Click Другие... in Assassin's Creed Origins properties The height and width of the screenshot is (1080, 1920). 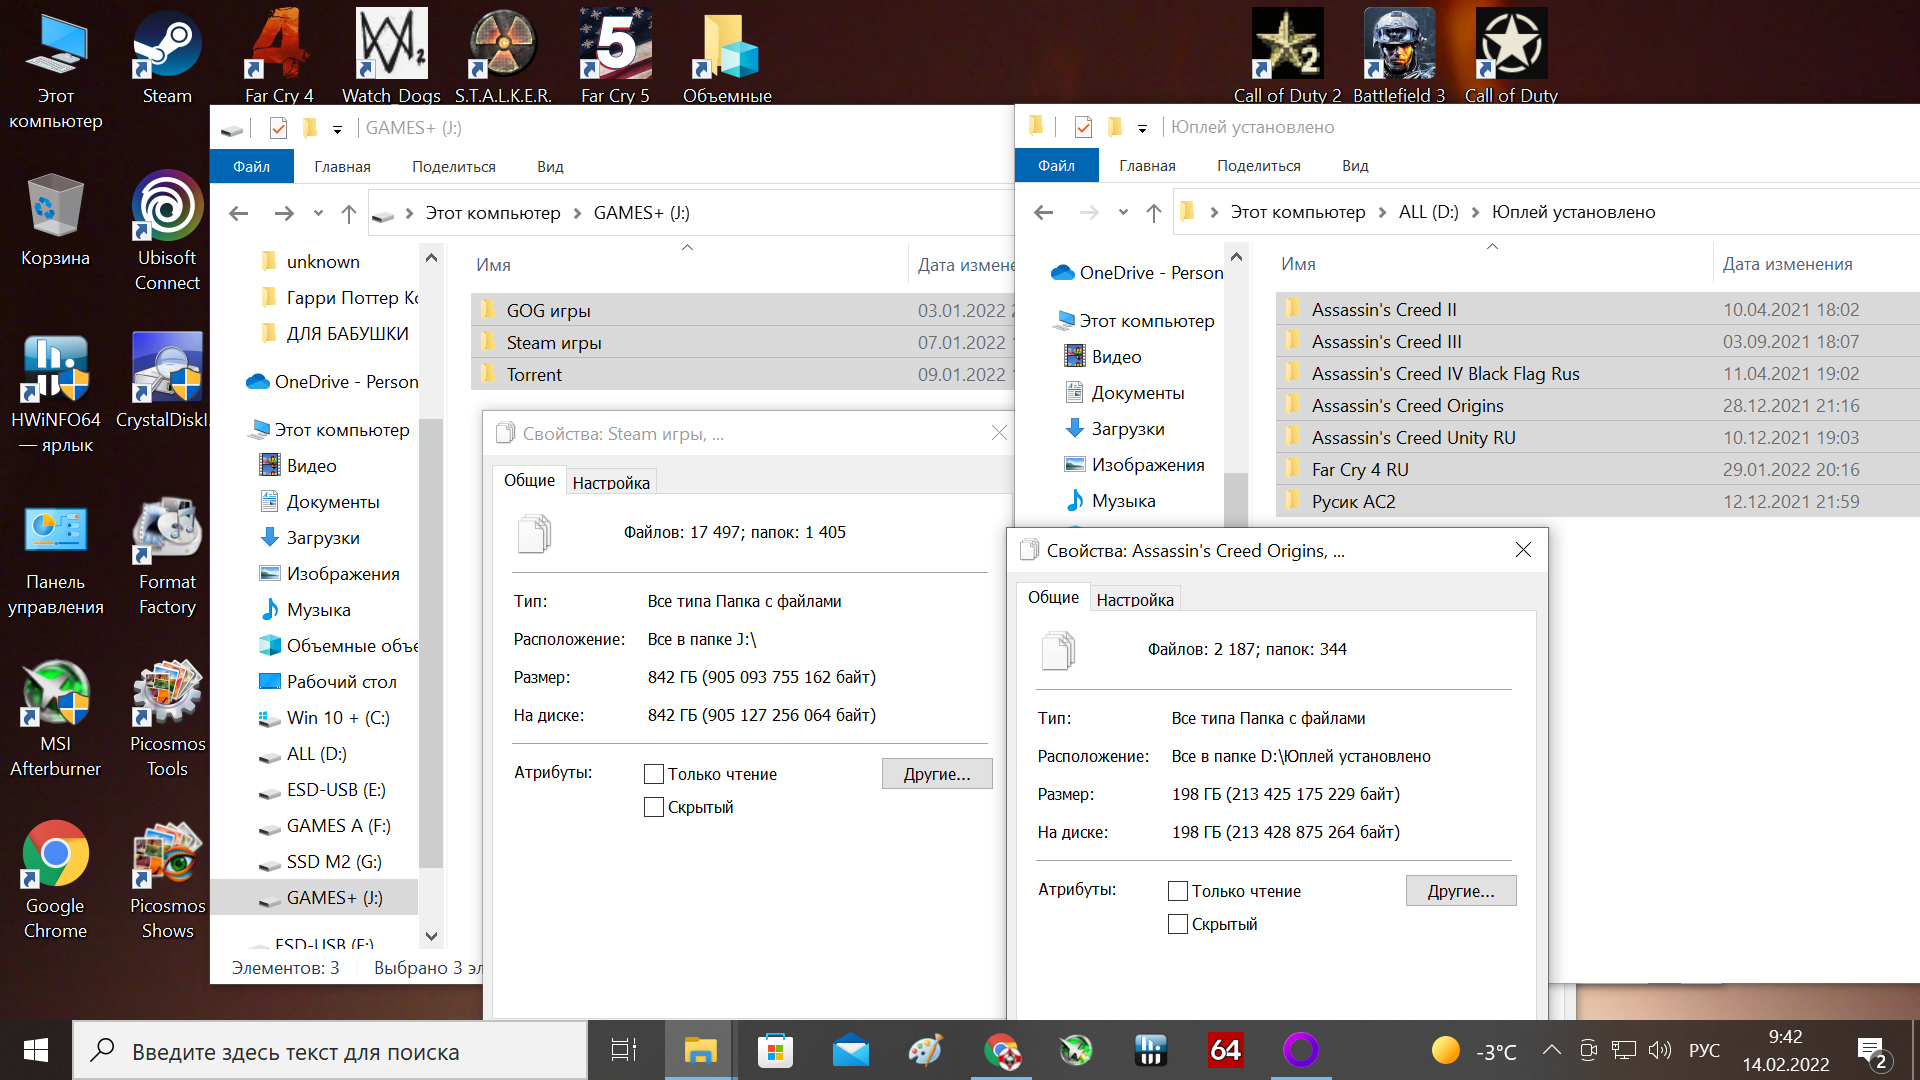point(1460,891)
